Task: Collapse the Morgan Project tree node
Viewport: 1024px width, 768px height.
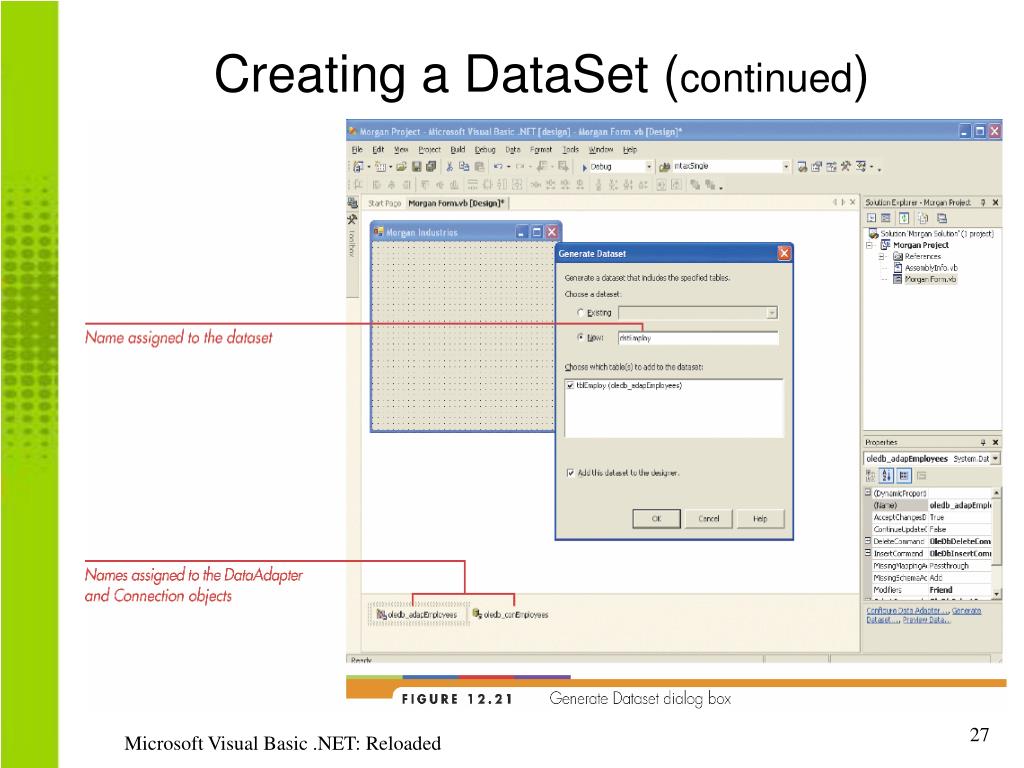Action: click(x=870, y=246)
